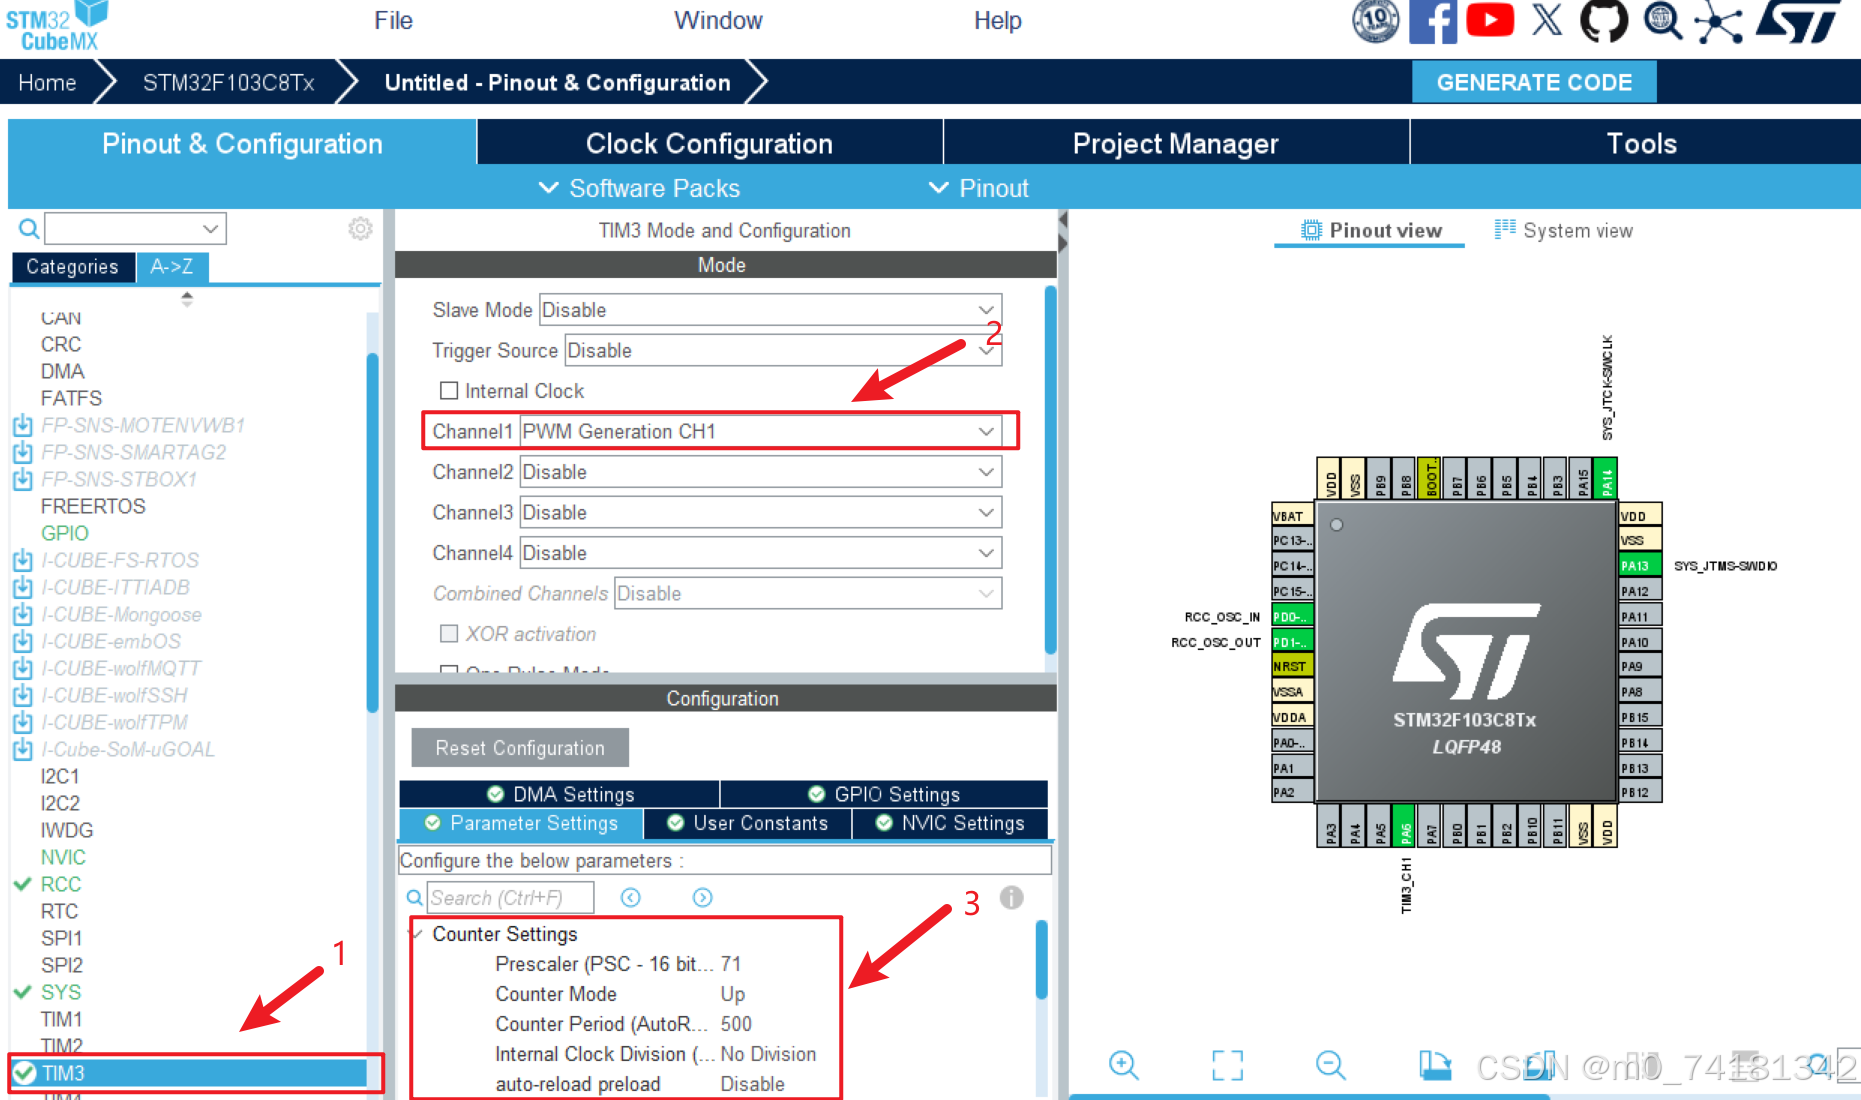Select RCC in the peripheral list
1861x1100 pixels.
[x=61, y=884]
